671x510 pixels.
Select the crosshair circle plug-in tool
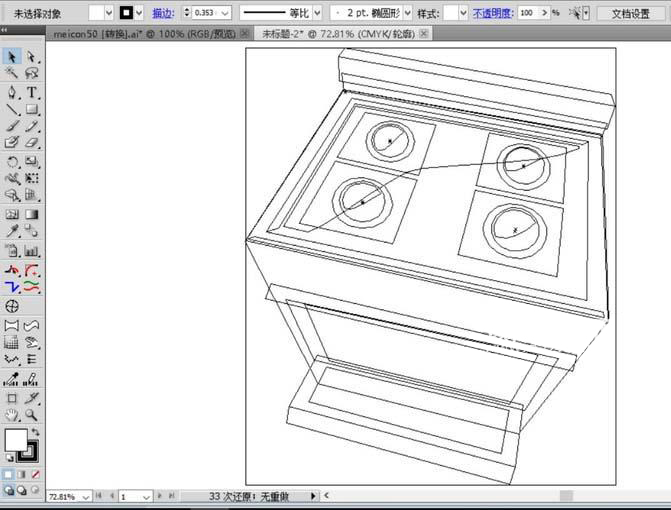[x=12, y=306]
